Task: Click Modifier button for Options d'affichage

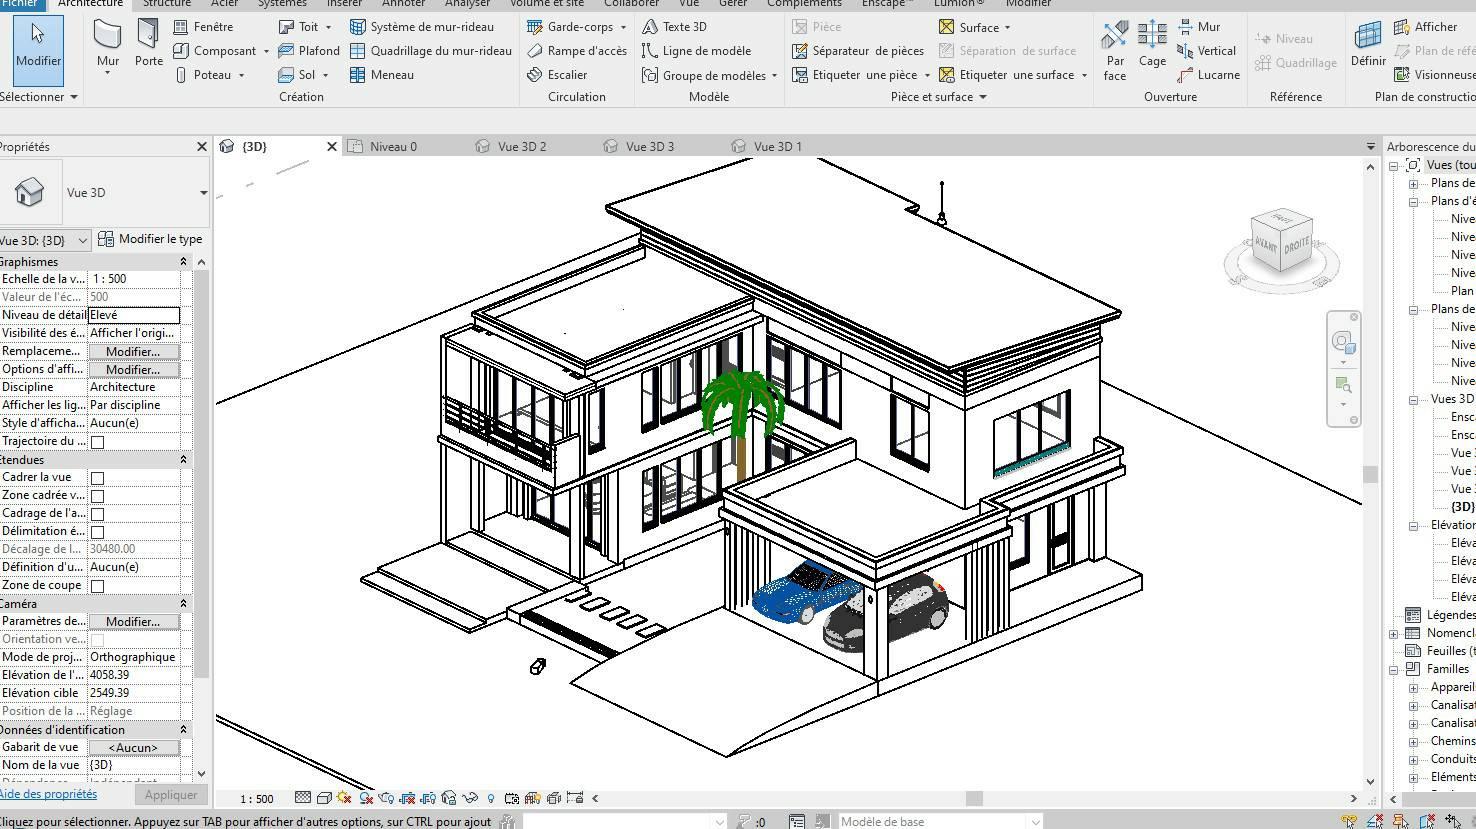Action: (x=133, y=370)
